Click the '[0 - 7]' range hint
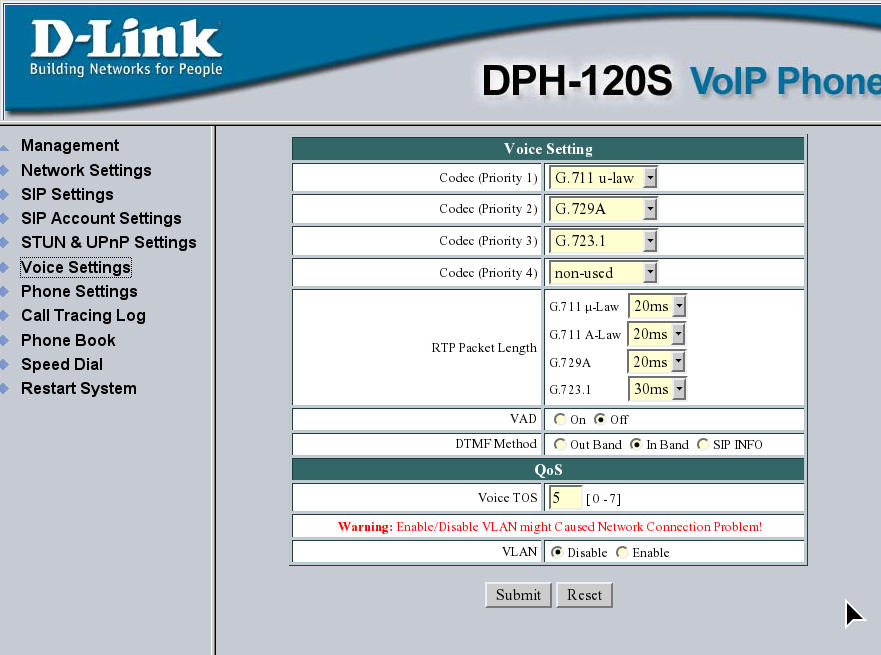The height and width of the screenshot is (655, 881). click(x=603, y=499)
